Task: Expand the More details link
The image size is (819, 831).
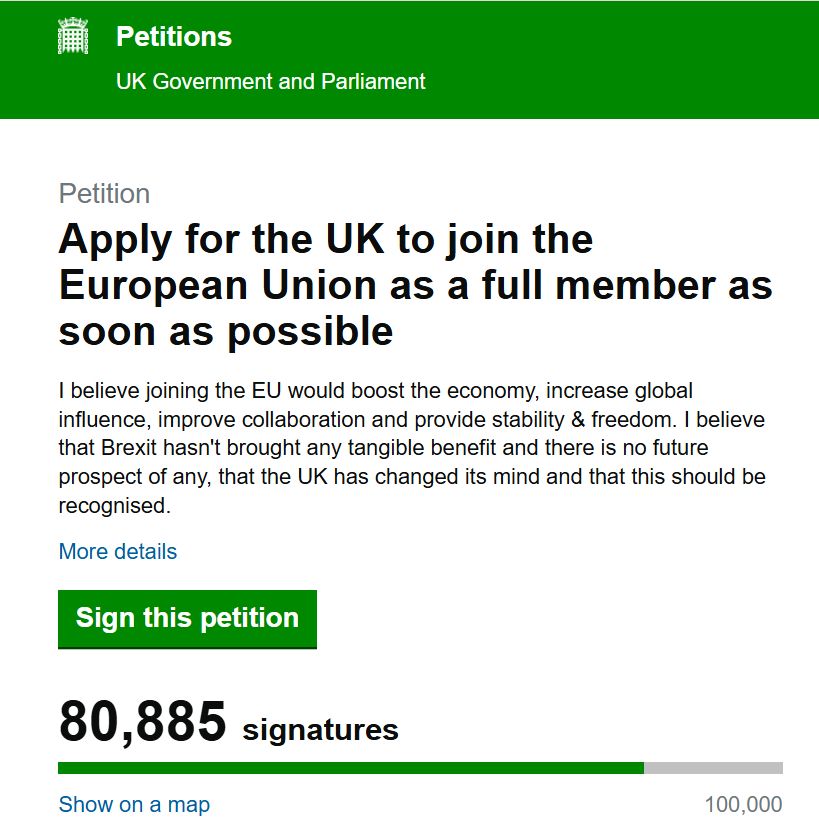Action: (x=118, y=552)
